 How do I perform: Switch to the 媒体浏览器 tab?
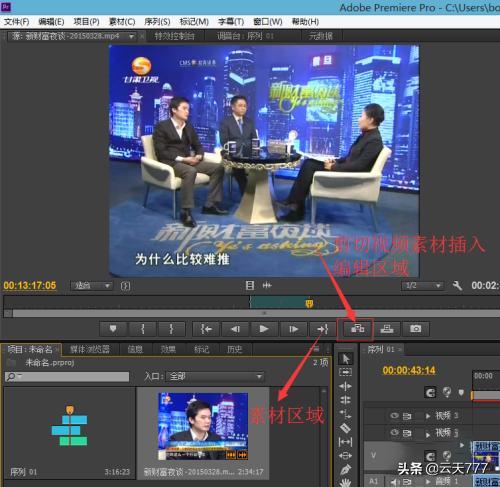90,349
